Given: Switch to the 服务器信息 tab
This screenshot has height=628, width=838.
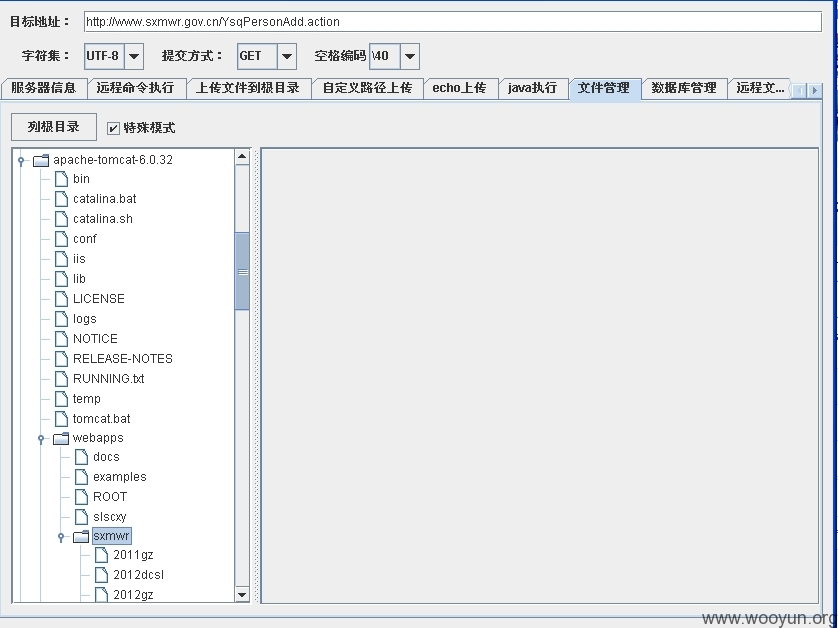Looking at the screenshot, I should (x=44, y=89).
